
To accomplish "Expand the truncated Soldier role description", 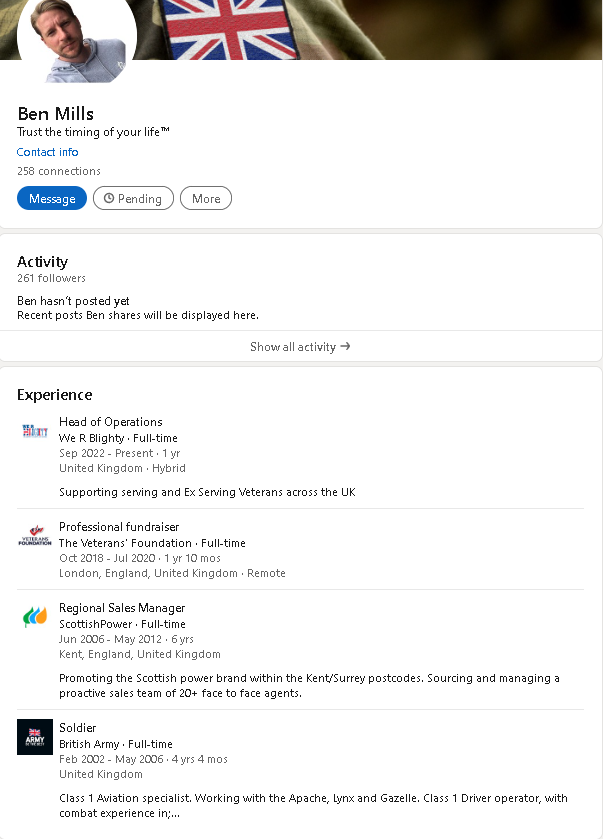I will coord(174,814).
